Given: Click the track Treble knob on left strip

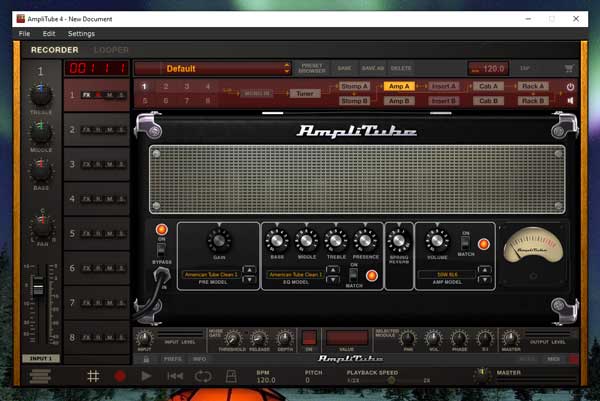Looking at the screenshot, I should point(41,96).
